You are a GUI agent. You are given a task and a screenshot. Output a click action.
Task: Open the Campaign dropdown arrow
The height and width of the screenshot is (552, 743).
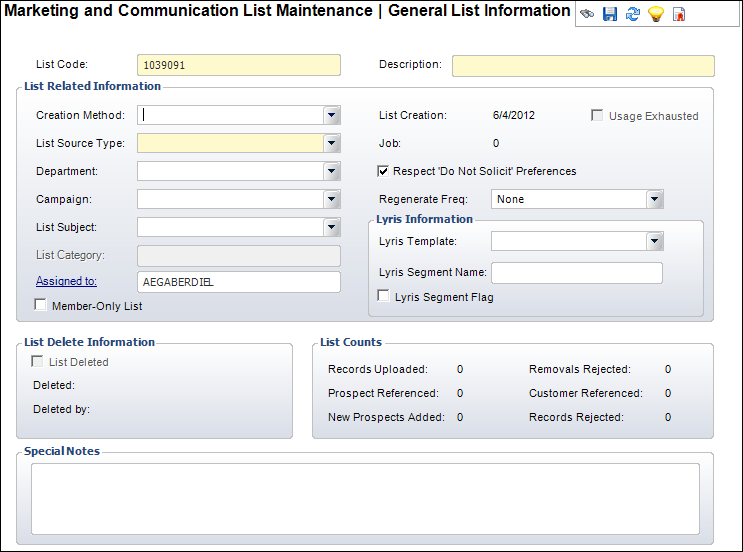click(332, 199)
